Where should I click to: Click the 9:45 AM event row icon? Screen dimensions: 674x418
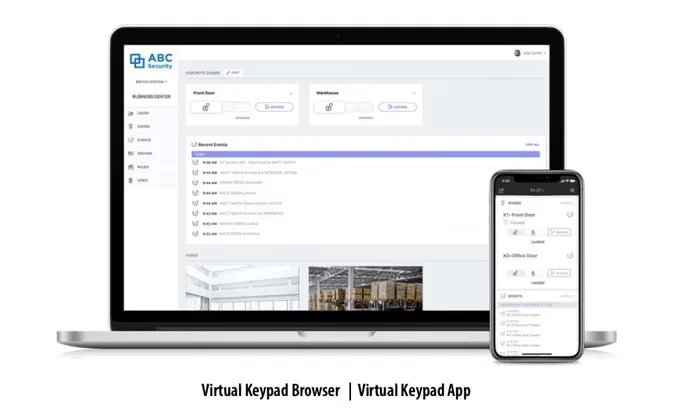click(195, 172)
